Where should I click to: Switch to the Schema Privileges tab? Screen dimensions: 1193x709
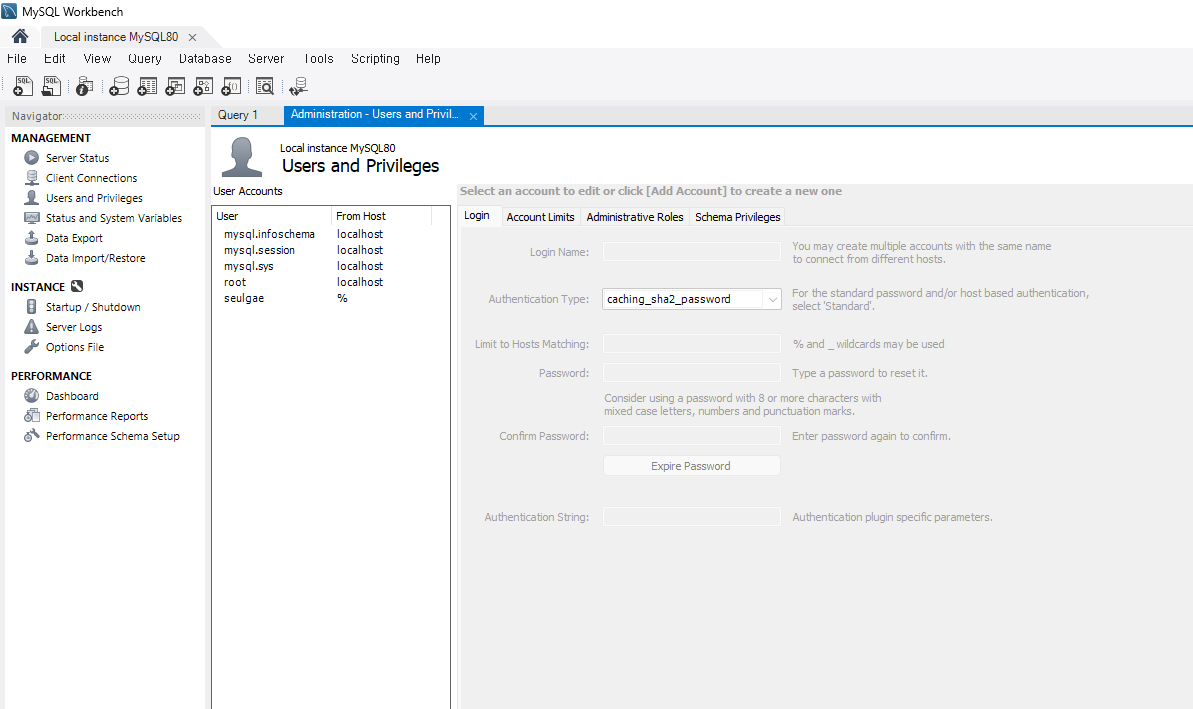tap(737, 217)
